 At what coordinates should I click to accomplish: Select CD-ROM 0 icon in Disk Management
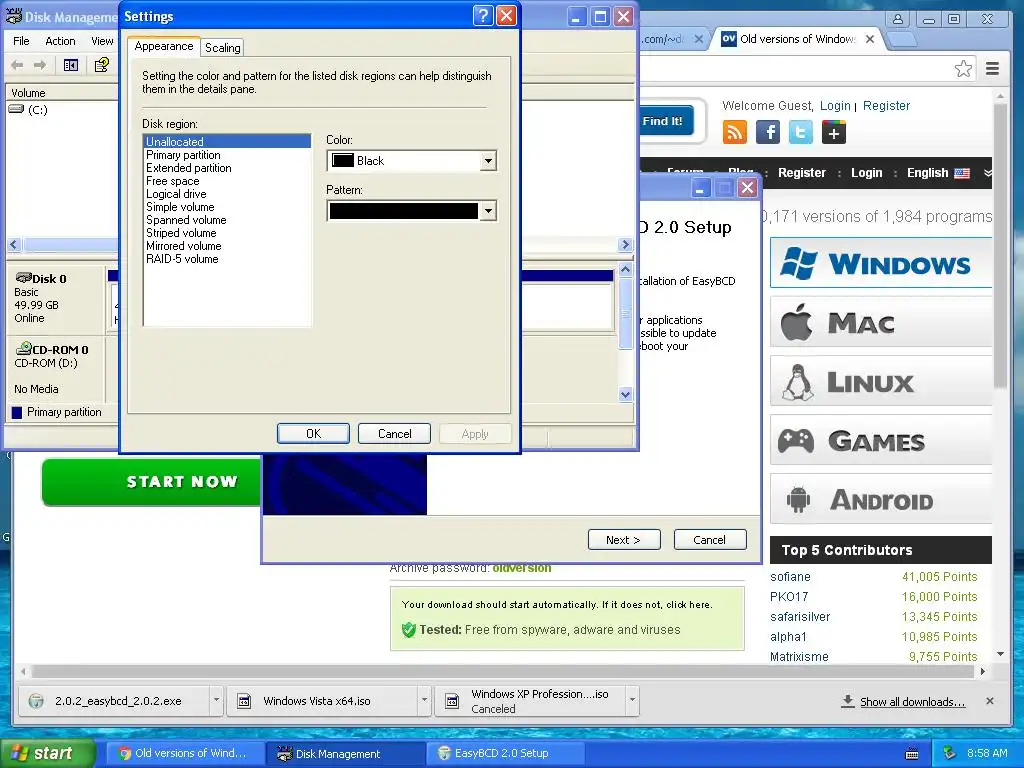[24, 348]
